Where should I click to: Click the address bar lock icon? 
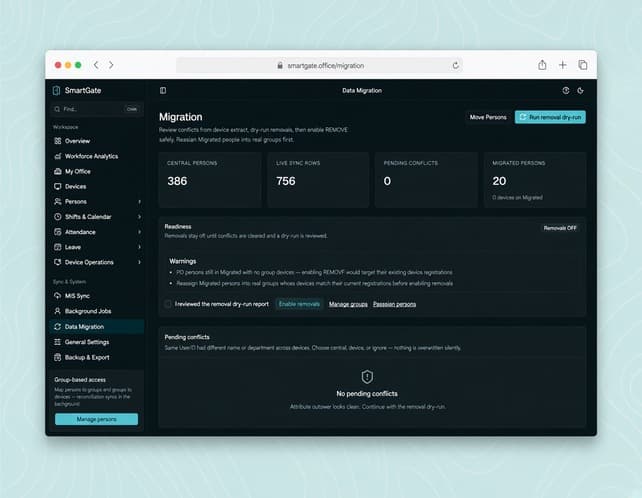pos(280,66)
